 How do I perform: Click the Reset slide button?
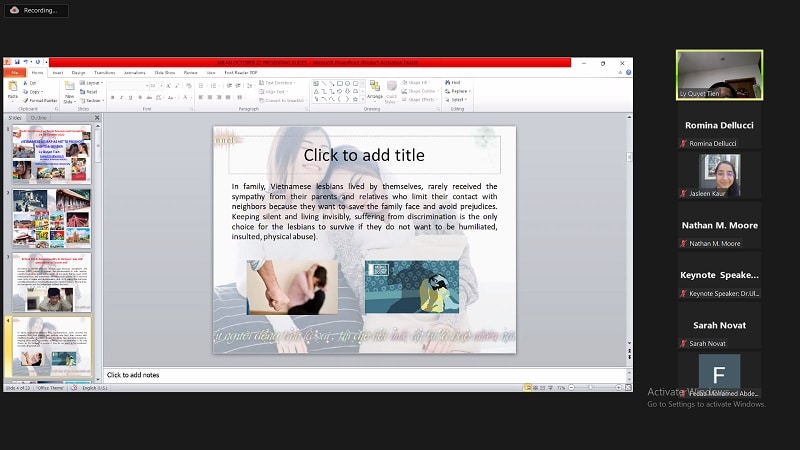click(91, 91)
